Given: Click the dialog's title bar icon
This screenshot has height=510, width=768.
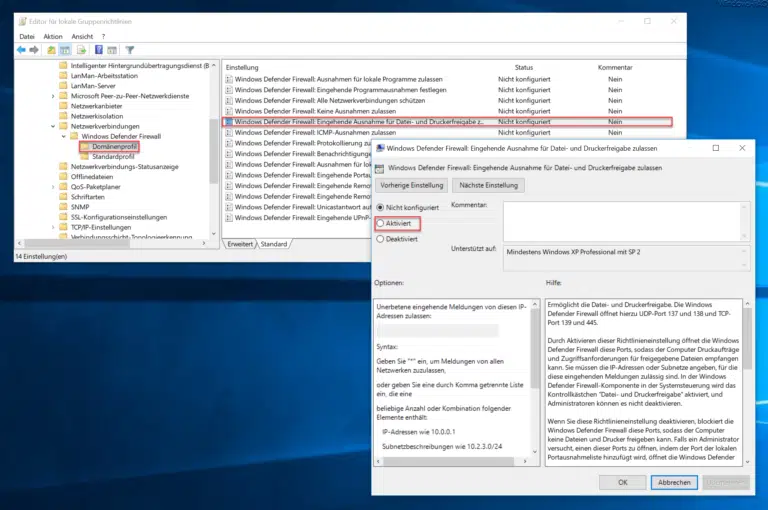Looking at the screenshot, I should coord(380,148).
